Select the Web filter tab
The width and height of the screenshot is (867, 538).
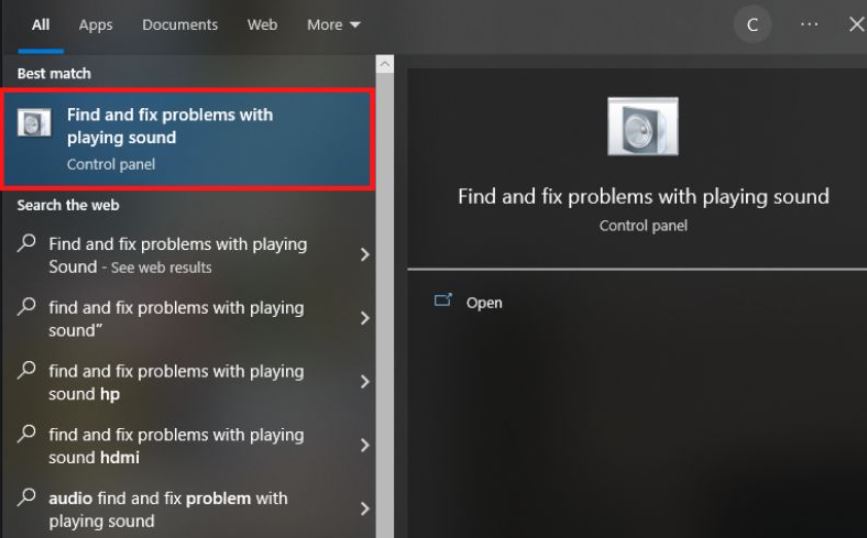click(x=262, y=25)
